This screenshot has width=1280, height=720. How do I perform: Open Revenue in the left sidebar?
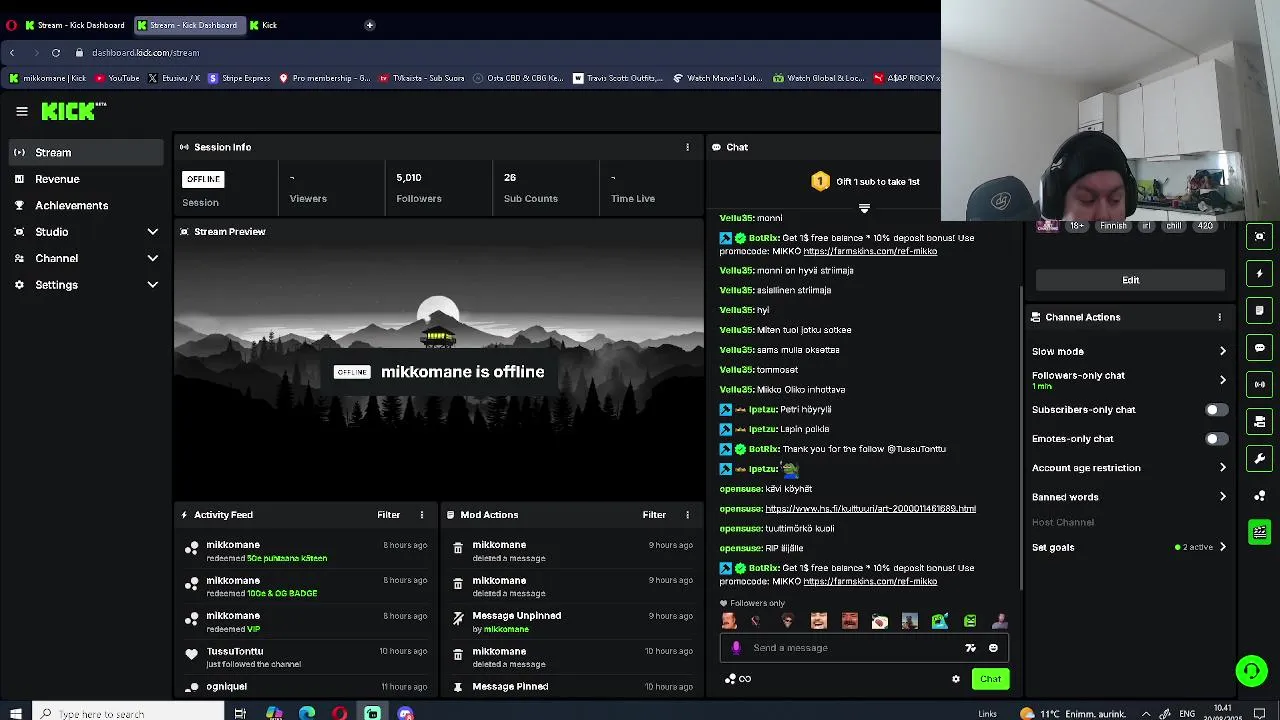point(86,179)
